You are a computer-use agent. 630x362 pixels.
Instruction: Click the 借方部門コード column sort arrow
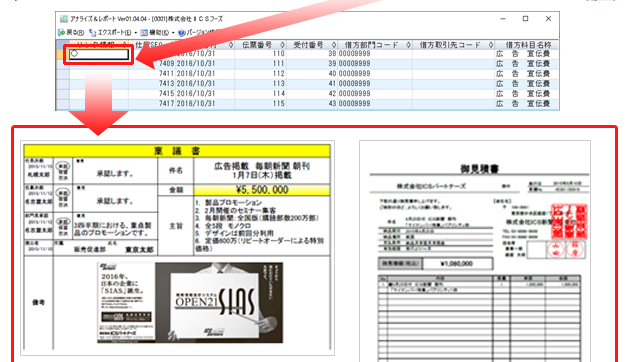[408, 45]
